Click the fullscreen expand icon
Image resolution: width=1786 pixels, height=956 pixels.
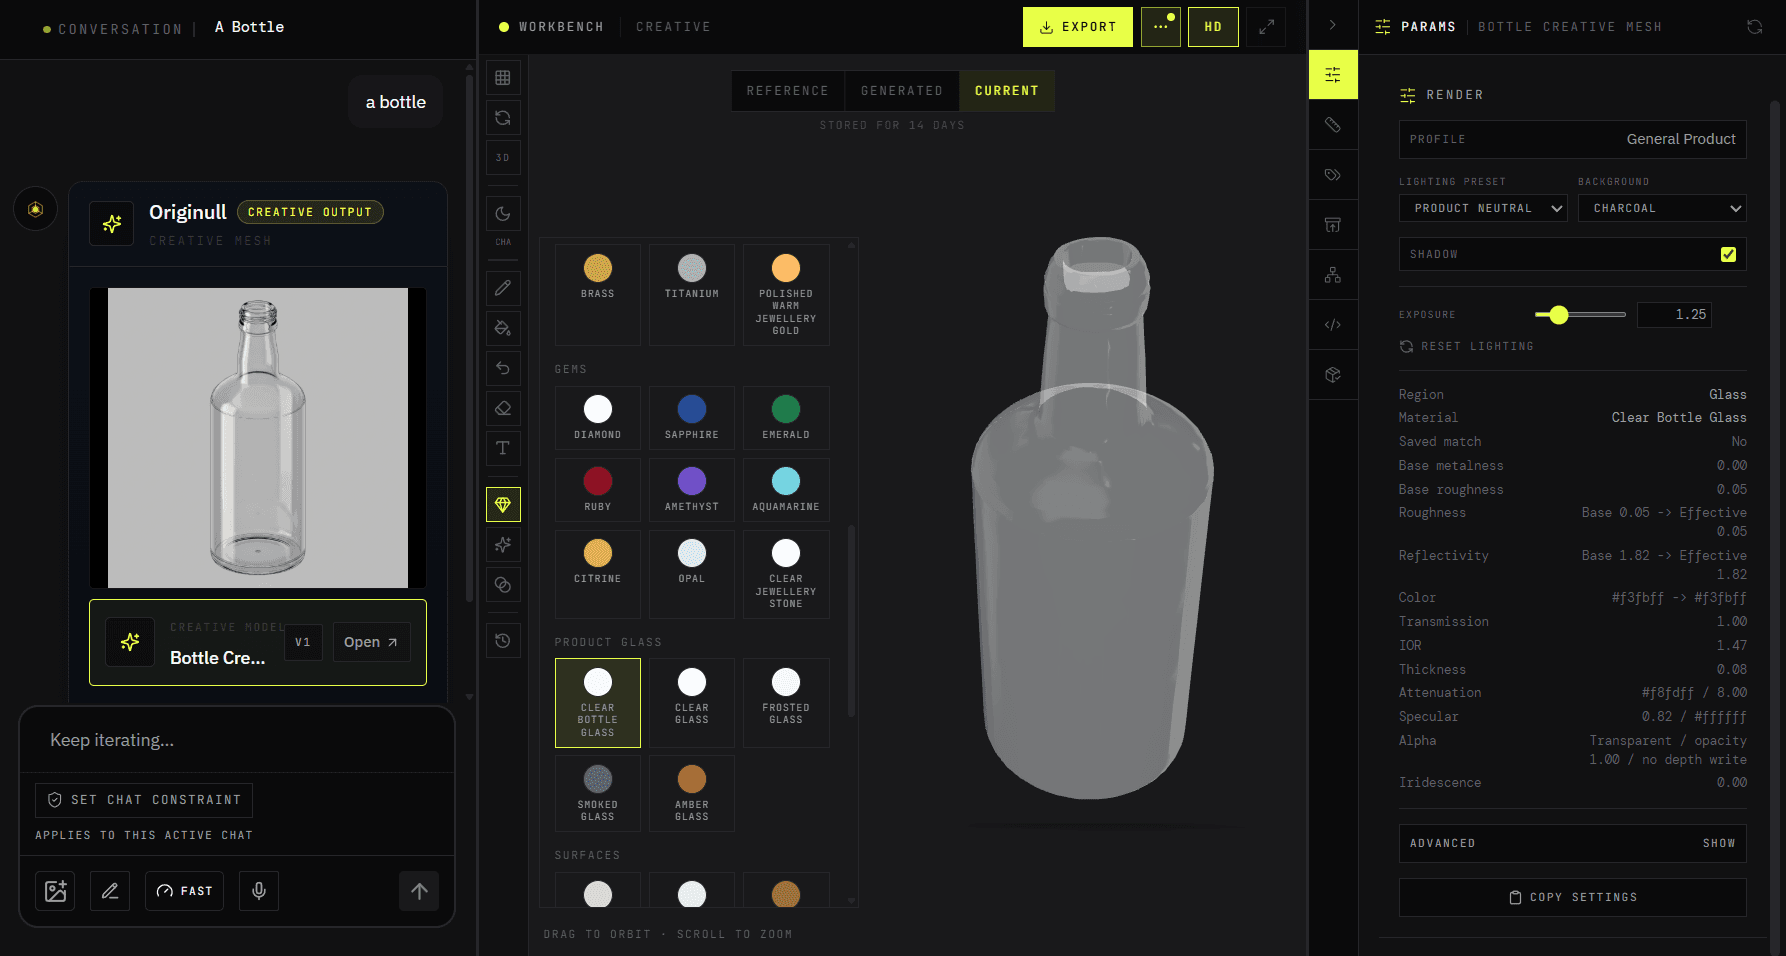(x=1266, y=27)
